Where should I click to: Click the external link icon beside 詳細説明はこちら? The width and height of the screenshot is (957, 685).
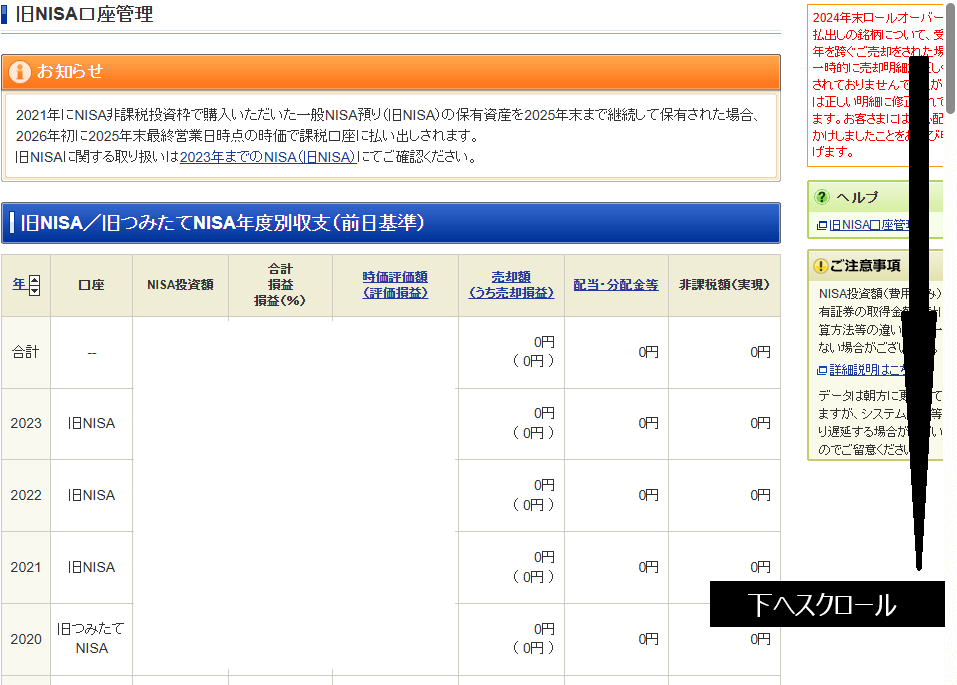click(822, 371)
